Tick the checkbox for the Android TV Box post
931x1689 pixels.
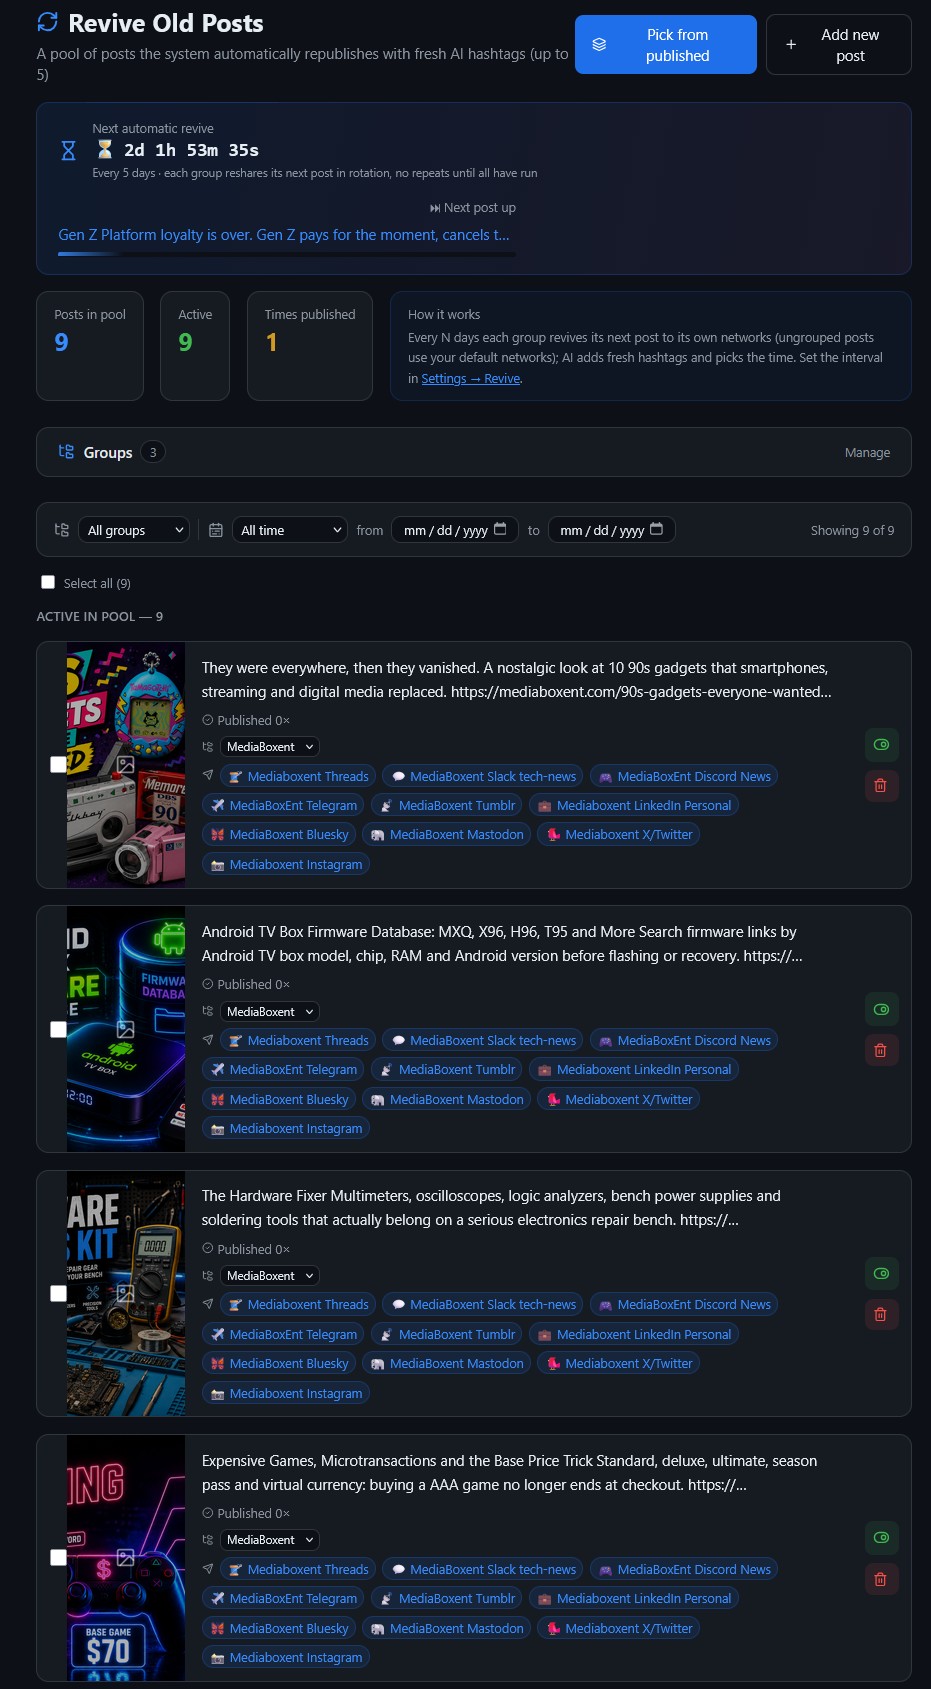coord(58,1029)
